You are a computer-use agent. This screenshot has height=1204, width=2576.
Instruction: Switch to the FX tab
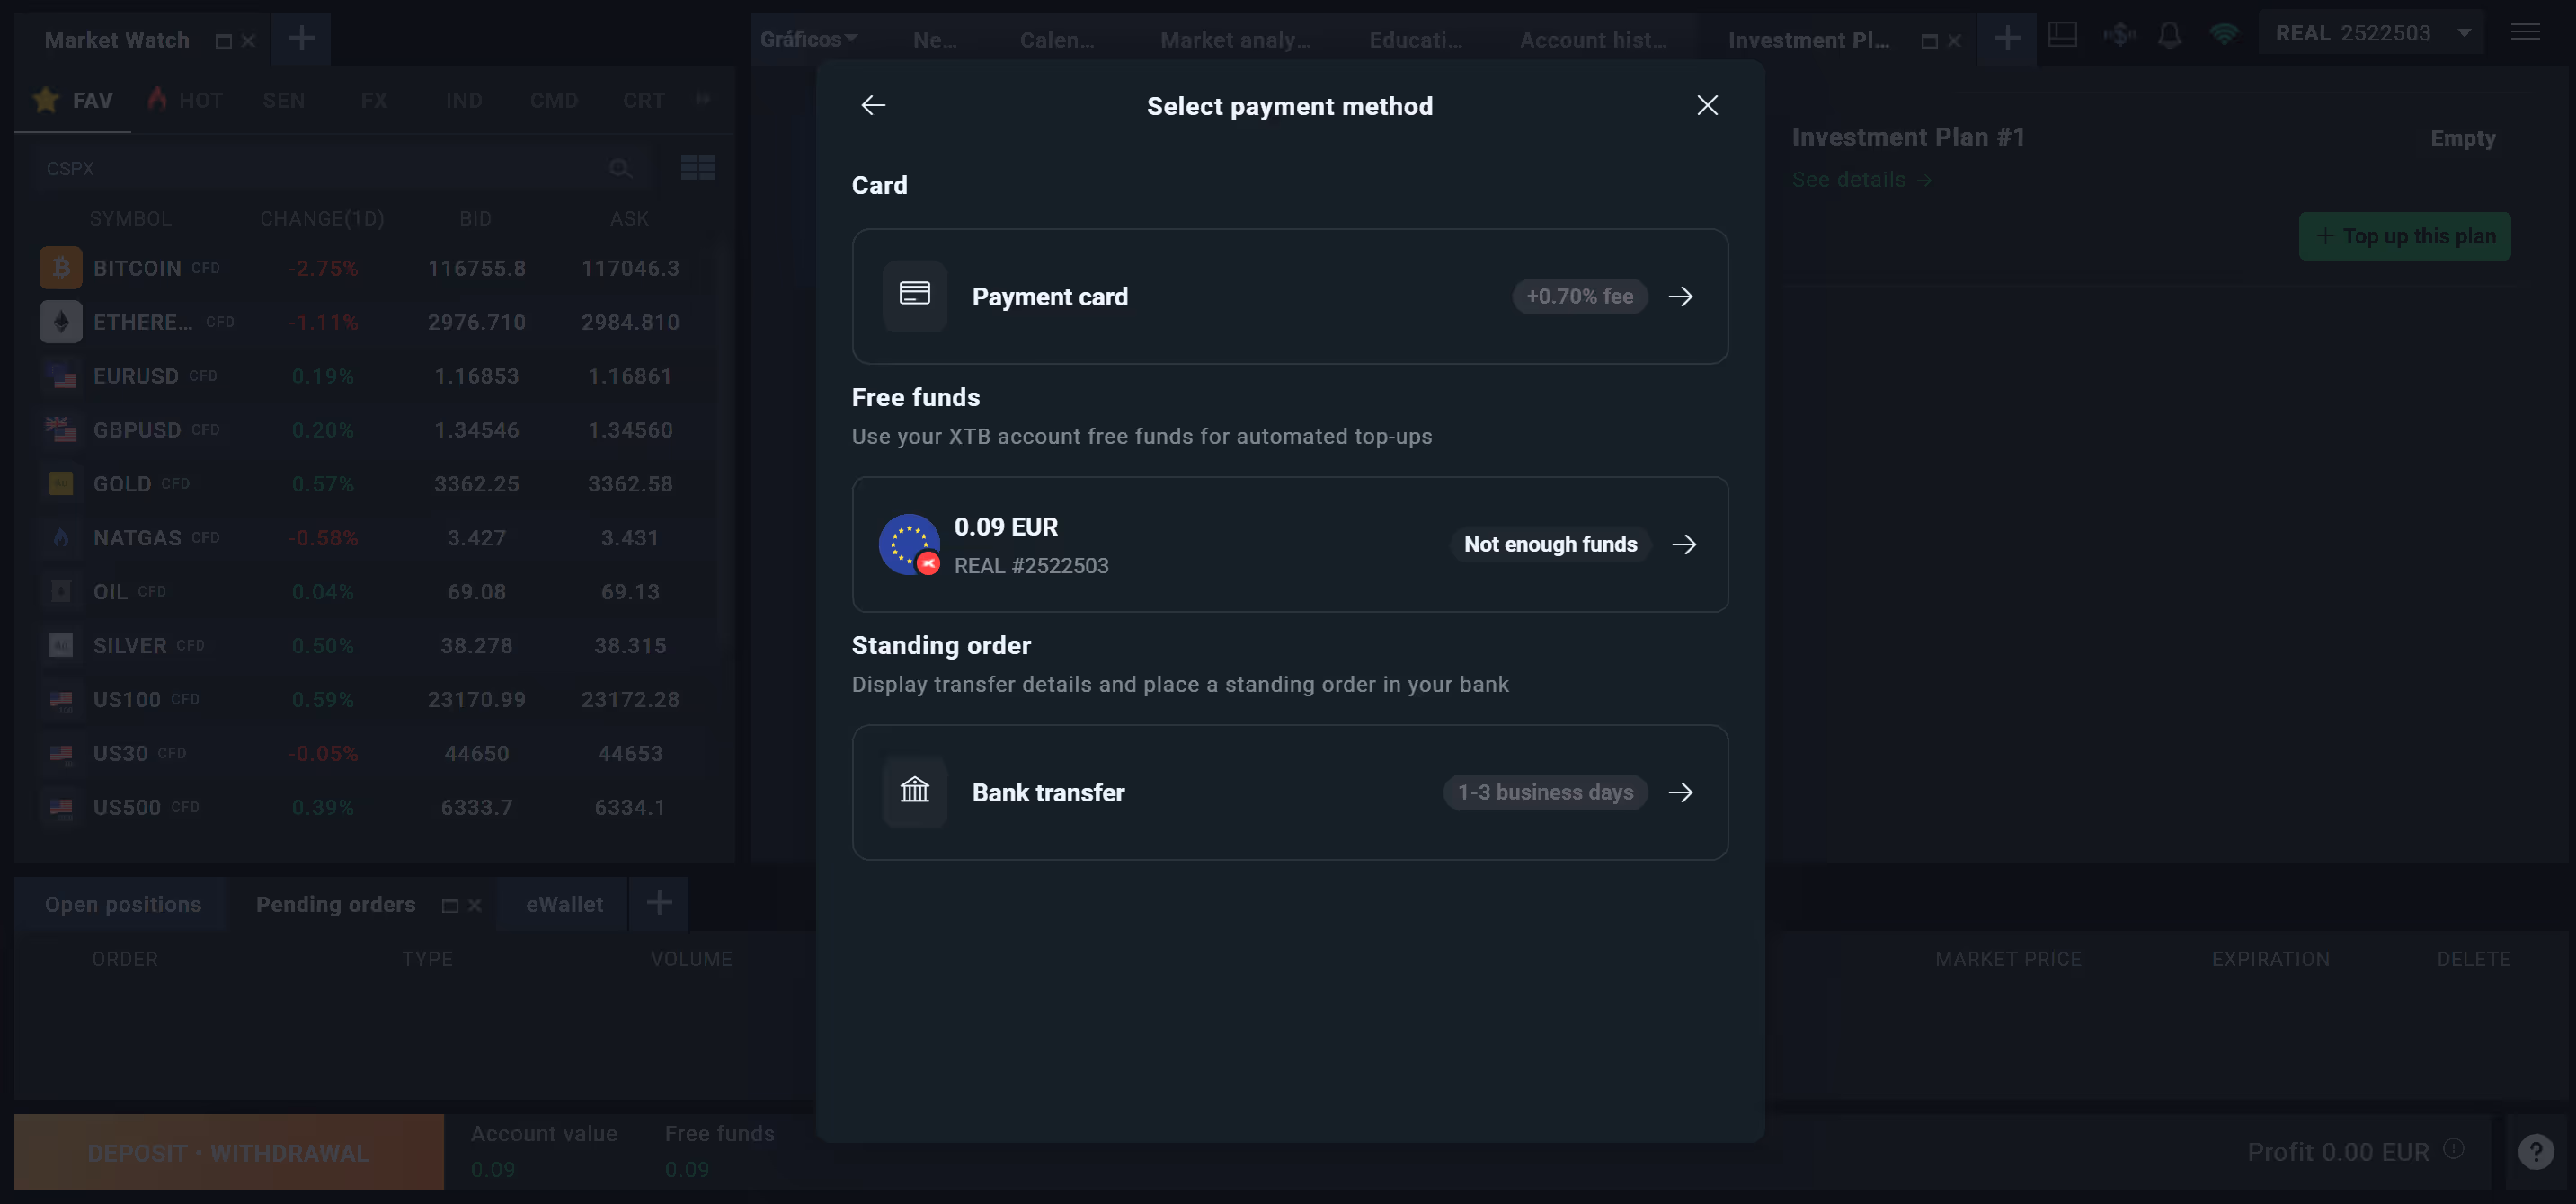pos(373,100)
